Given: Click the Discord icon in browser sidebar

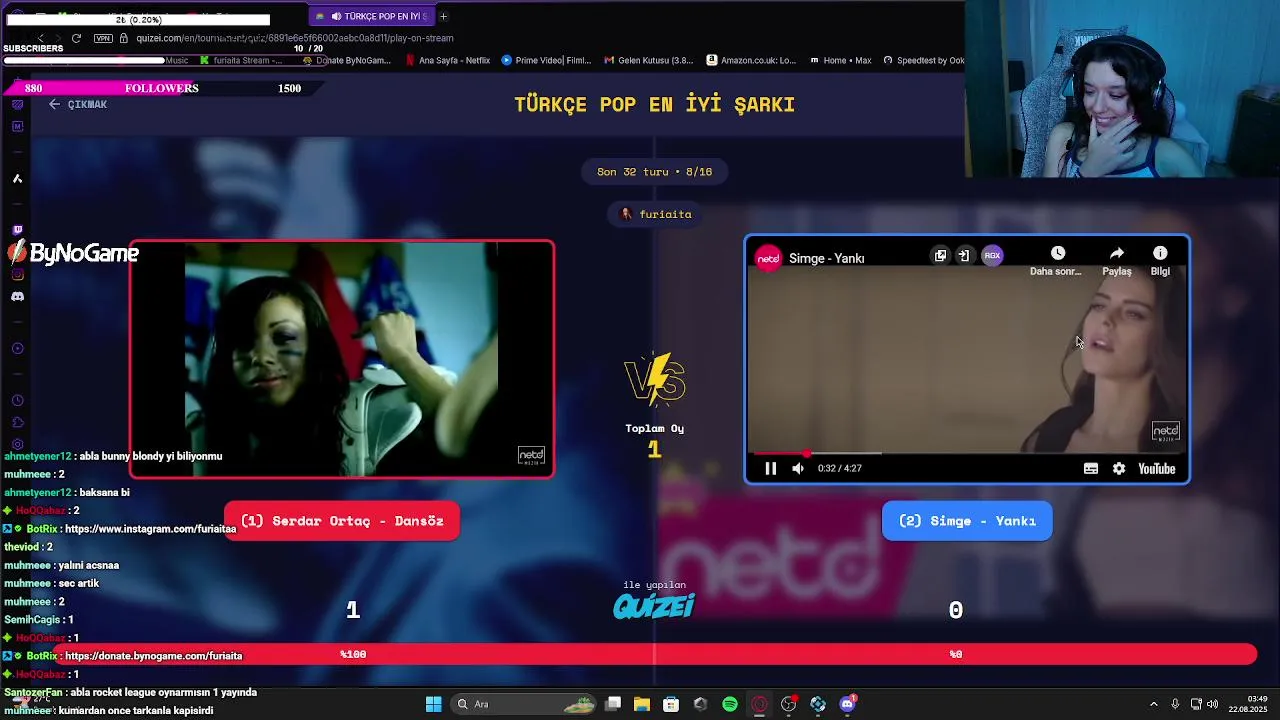Looking at the screenshot, I should tap(17, 297).
